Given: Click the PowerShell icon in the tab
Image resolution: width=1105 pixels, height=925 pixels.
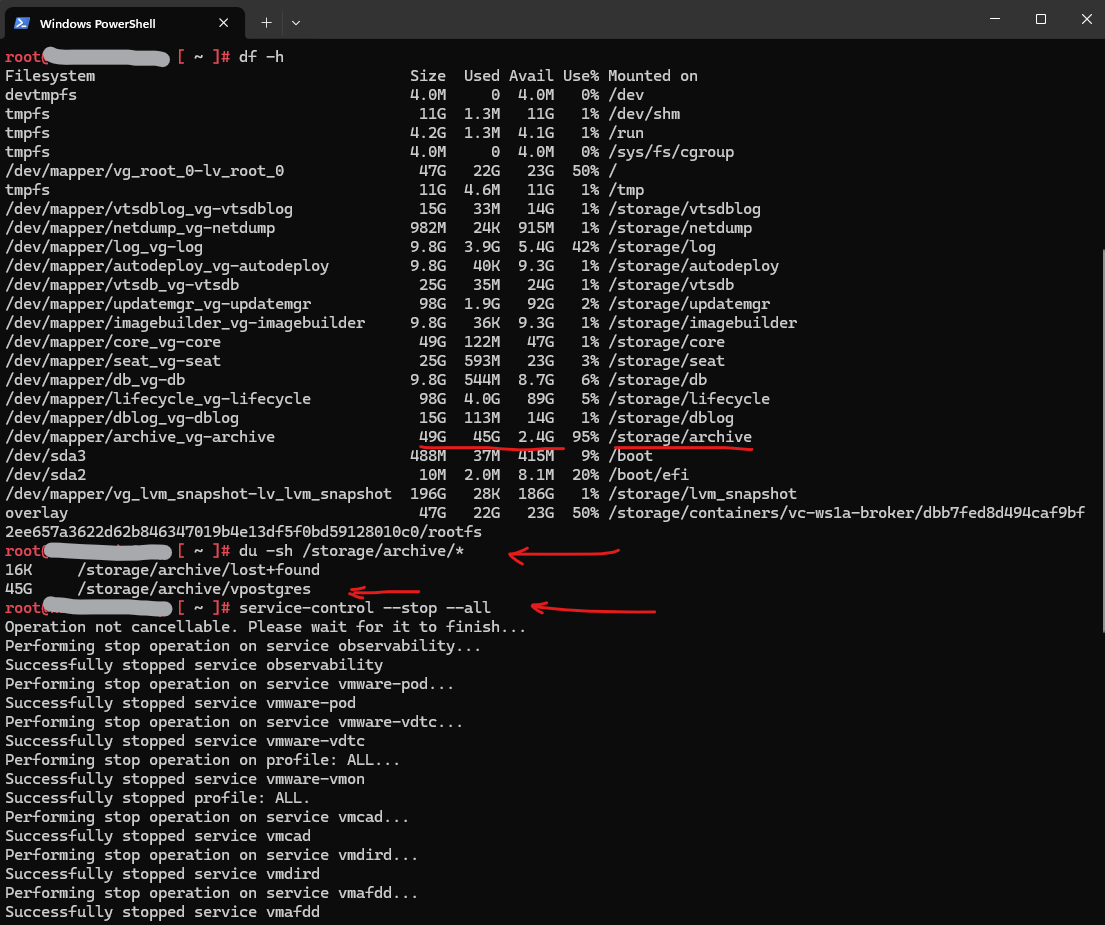Looking at the screenshot, I should coord(21,22).
